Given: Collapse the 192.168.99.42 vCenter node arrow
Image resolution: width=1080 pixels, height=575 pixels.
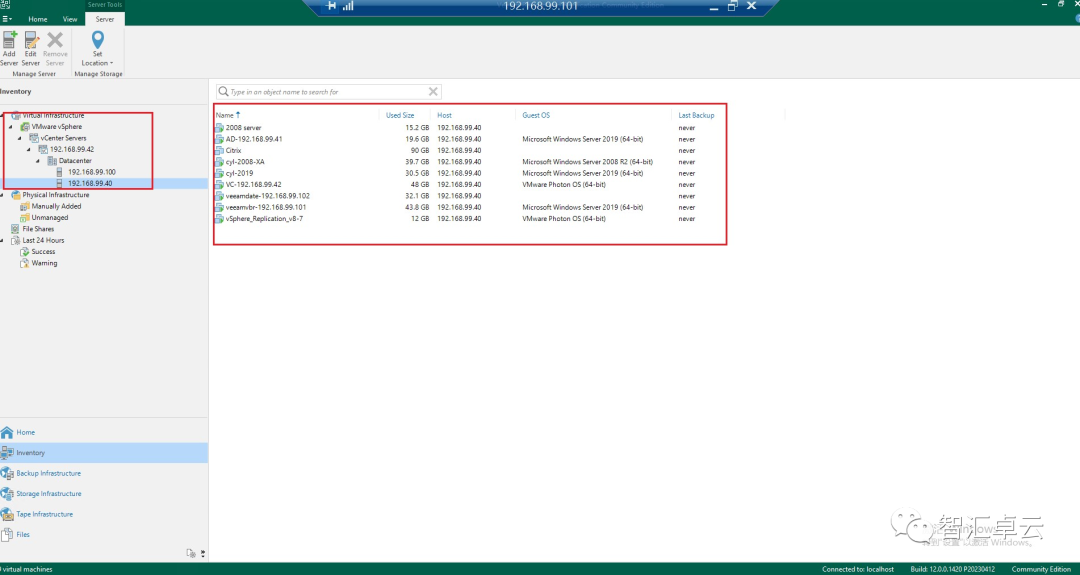Looking at the screenshot, I should click(29, 149).
